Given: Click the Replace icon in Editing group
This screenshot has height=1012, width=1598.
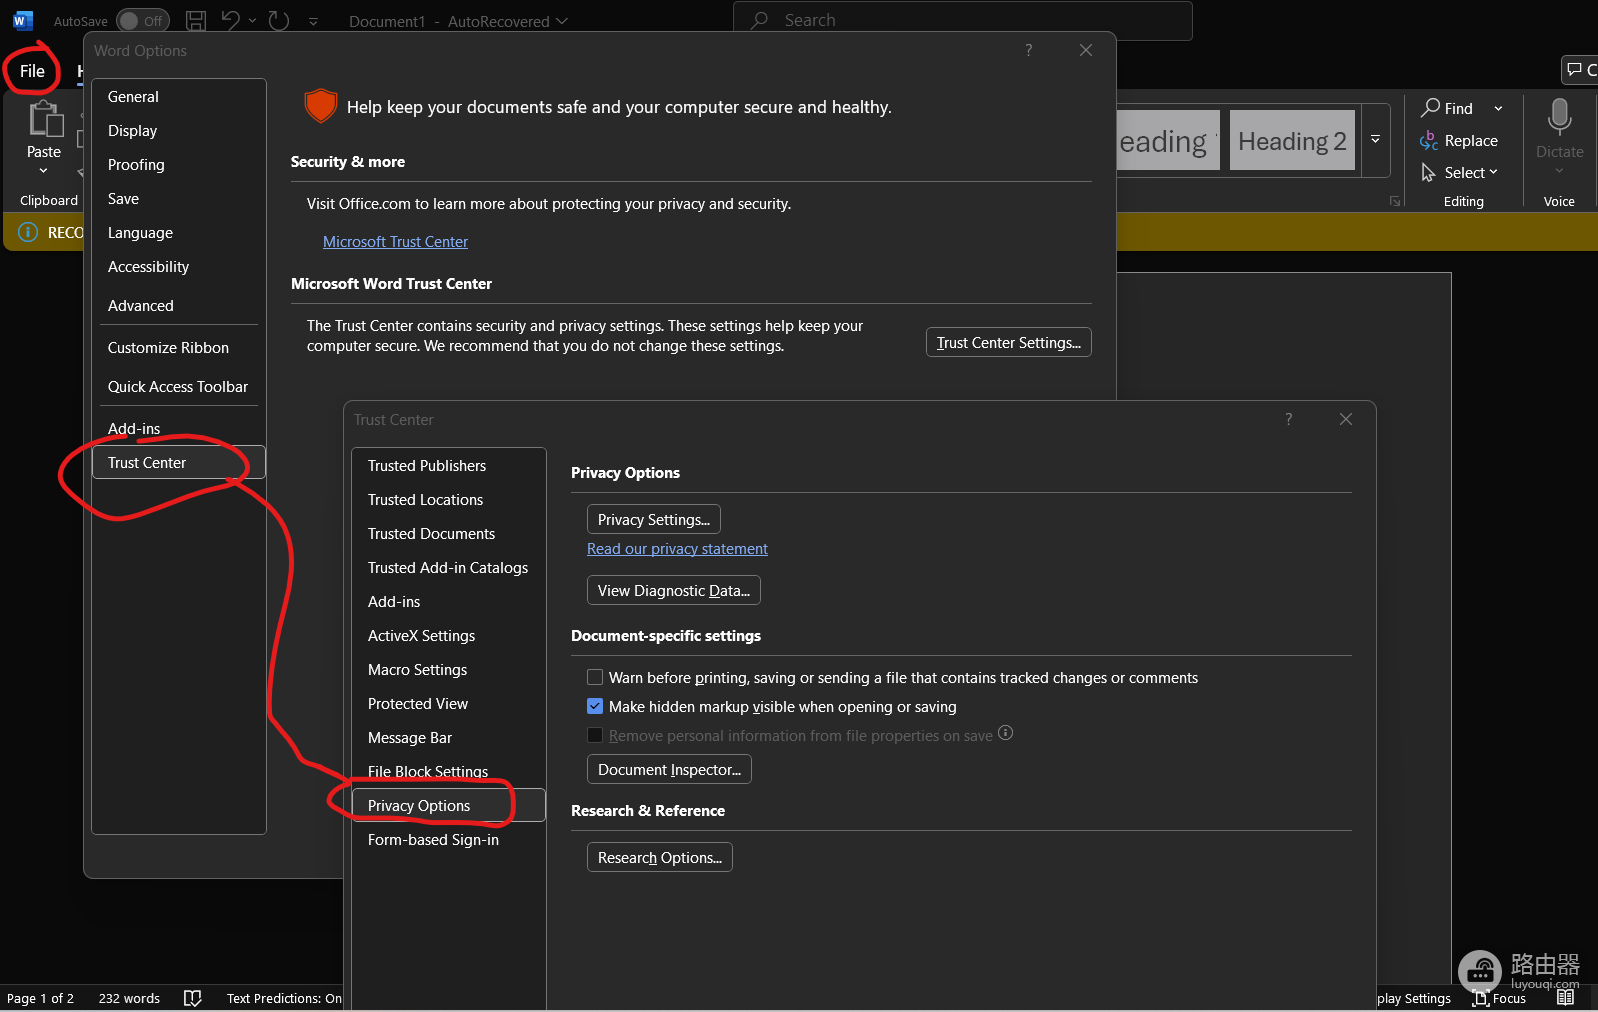Looking at the screenshot, I should [x=1429, y=141].
